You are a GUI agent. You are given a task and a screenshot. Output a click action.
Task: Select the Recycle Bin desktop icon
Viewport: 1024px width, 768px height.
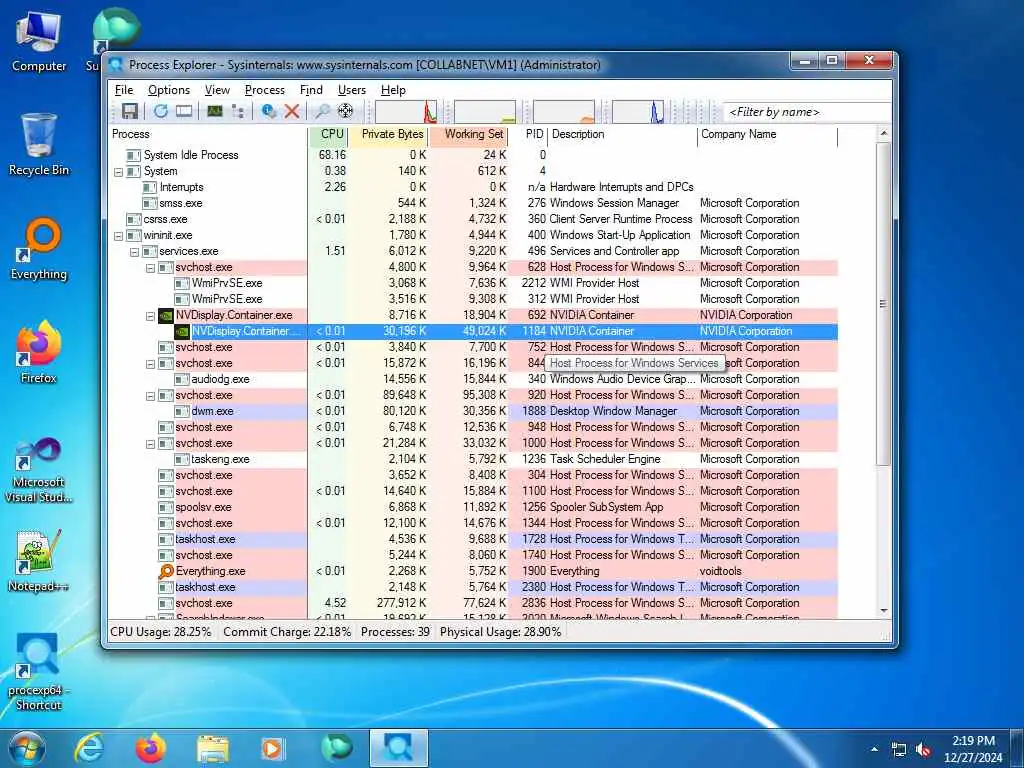39,145
